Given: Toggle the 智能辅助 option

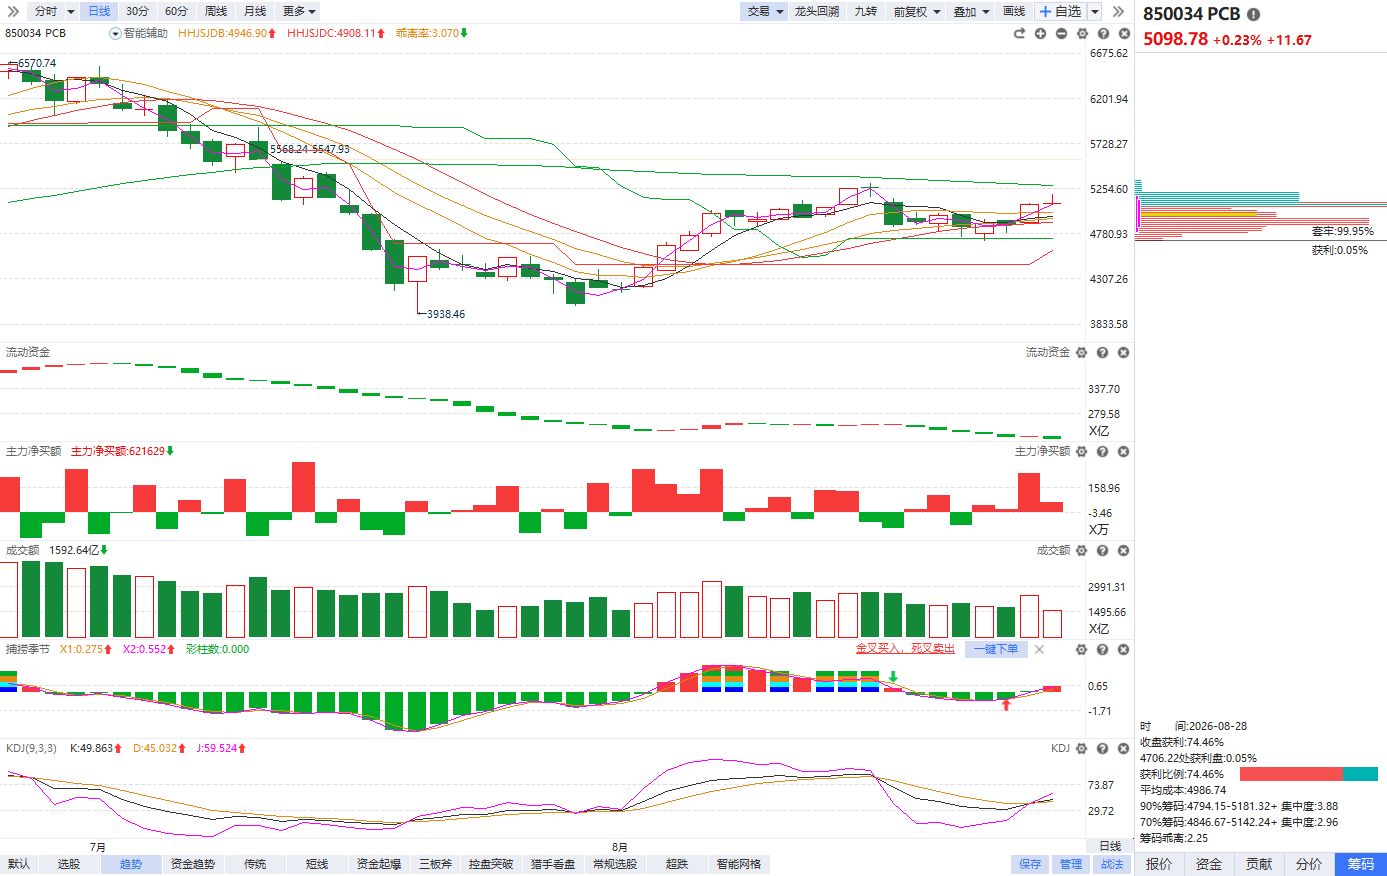Looking at the screenshot, I should pyautogui.click(x=139, y=33).
